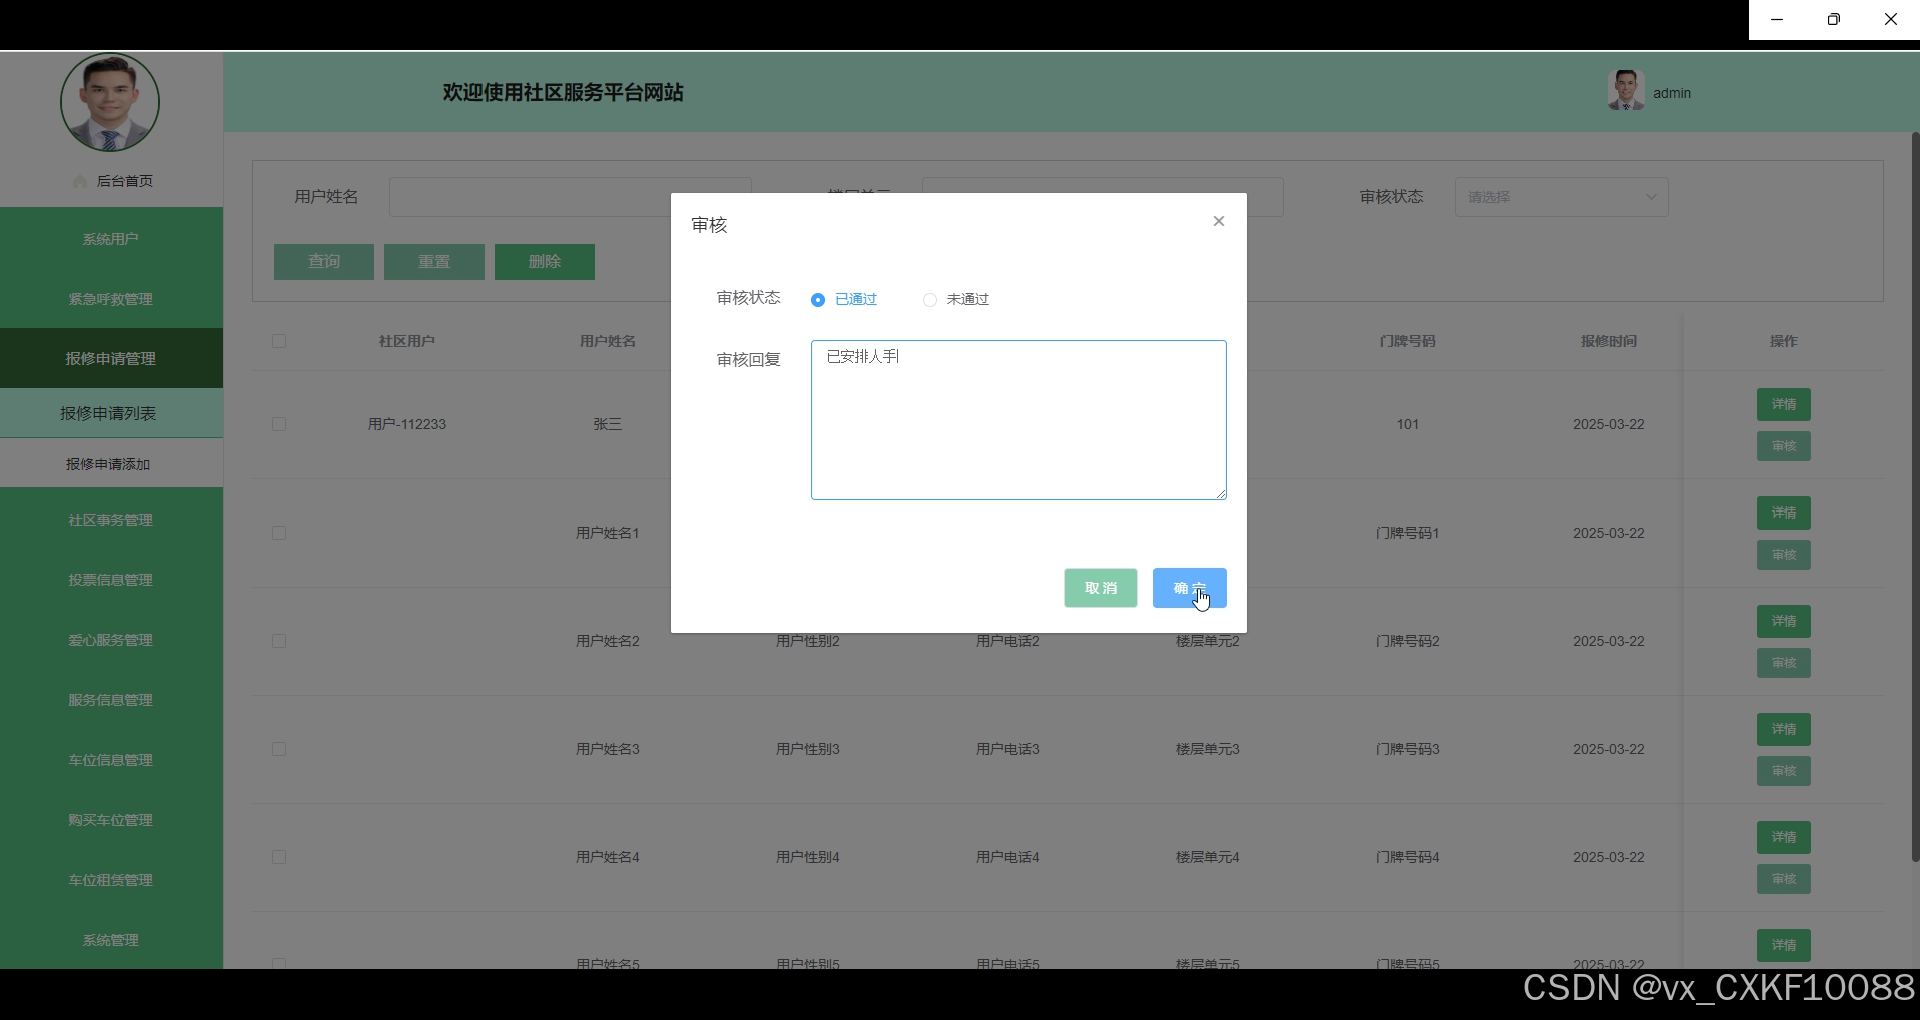Image resolution: width=1920 pixels, height=1020 pixels.
Task: Click the page vertical scrollbar
Action: pyautogui.click(x=1915, y=495)
